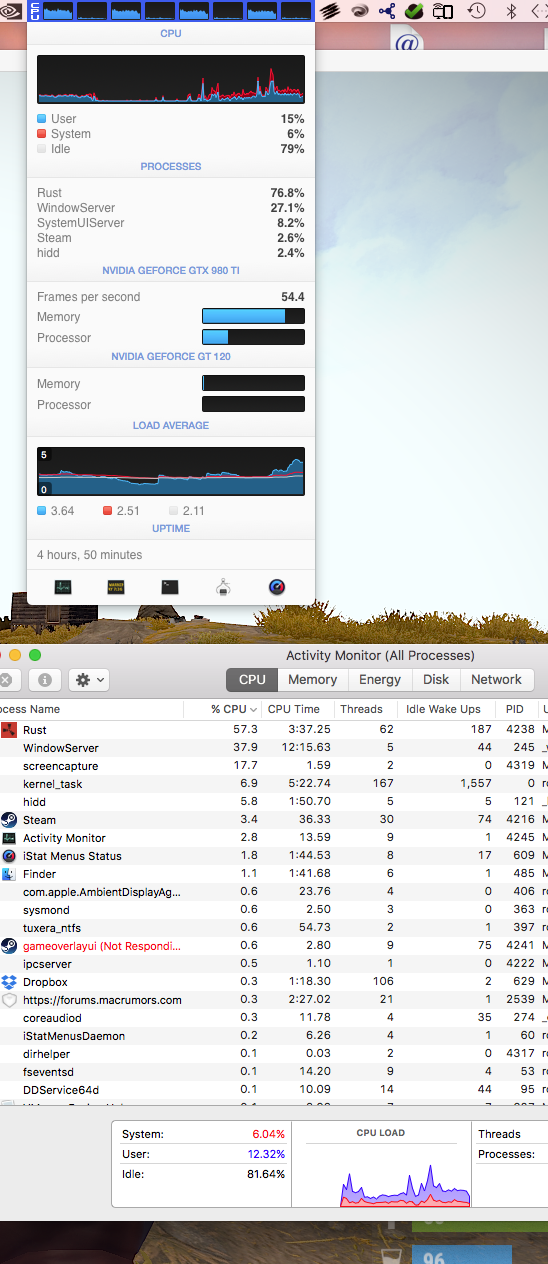Select the coreaudiod process row
Image resolution: width=548 pixels, height=1264 pixels.
(274, 1018)
